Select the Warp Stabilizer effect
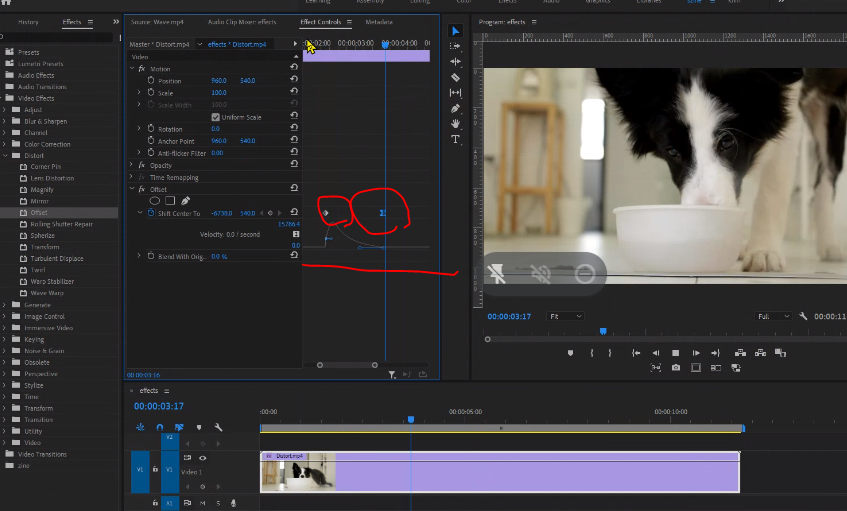The image size is (847, 511). [52, 281]
